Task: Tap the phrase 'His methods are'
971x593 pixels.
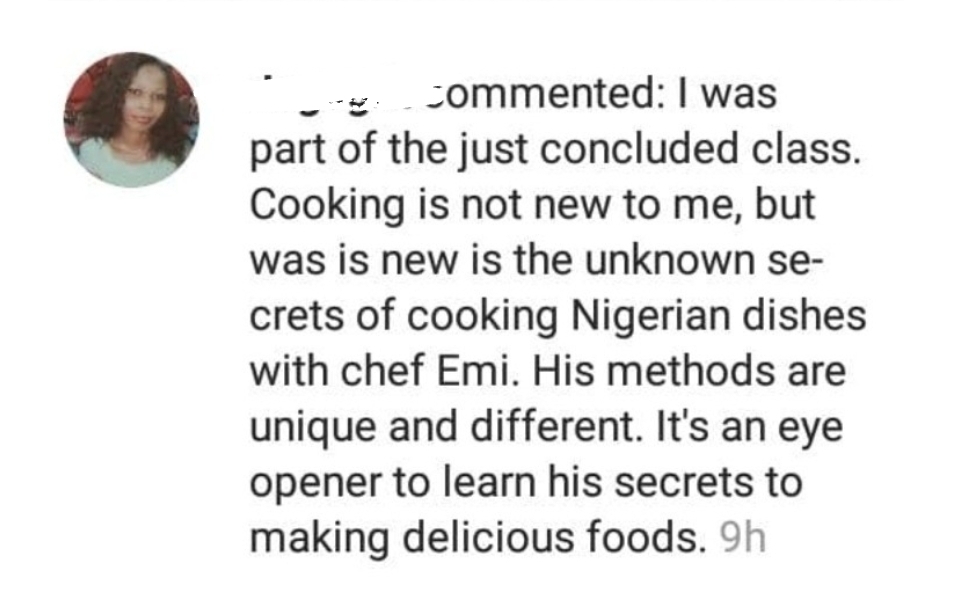Action: [x=689, y=371]
